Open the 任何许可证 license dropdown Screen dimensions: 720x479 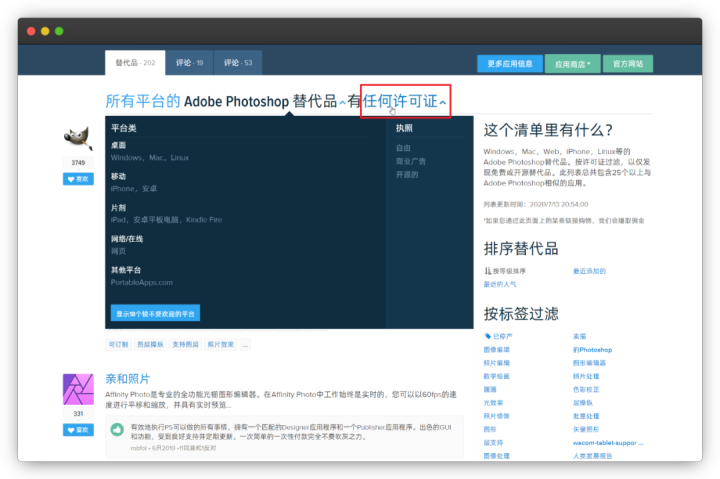coord(405,101)
